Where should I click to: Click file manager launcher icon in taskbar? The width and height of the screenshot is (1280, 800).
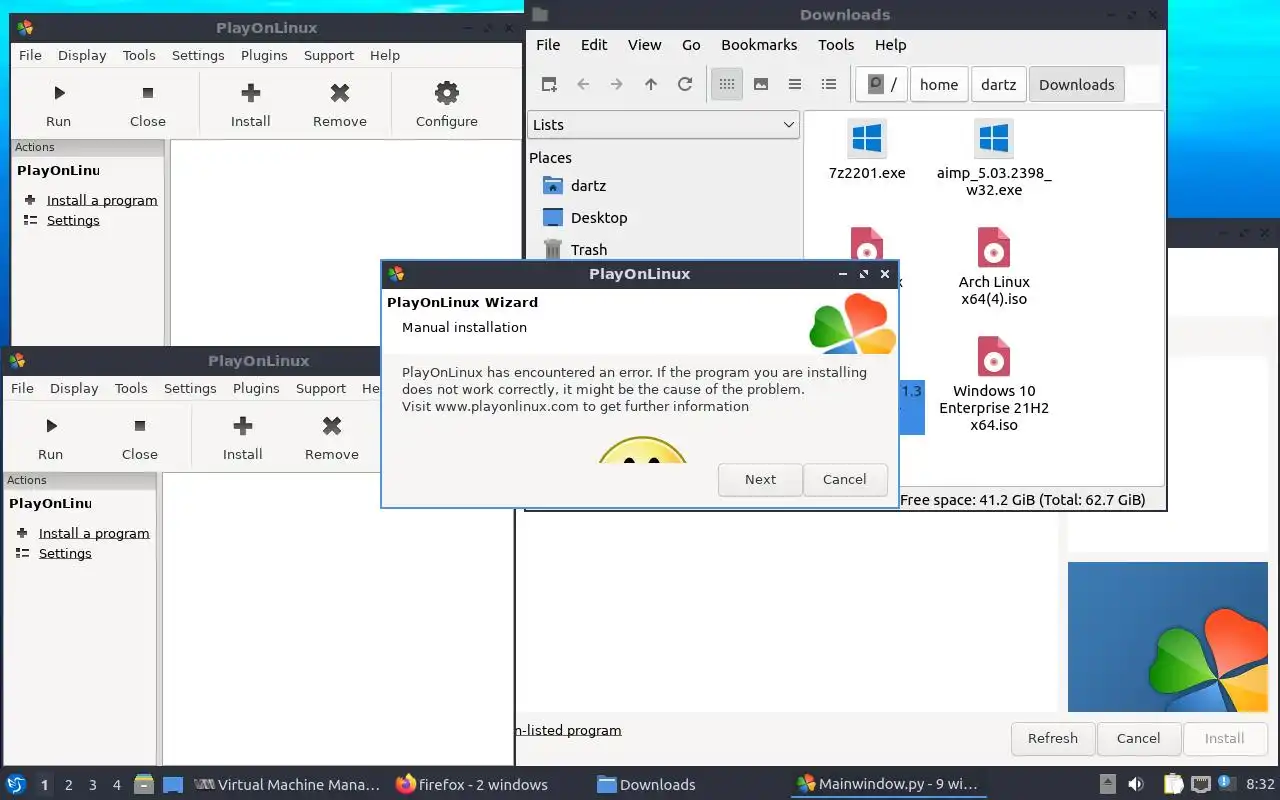tap(144, 785)
